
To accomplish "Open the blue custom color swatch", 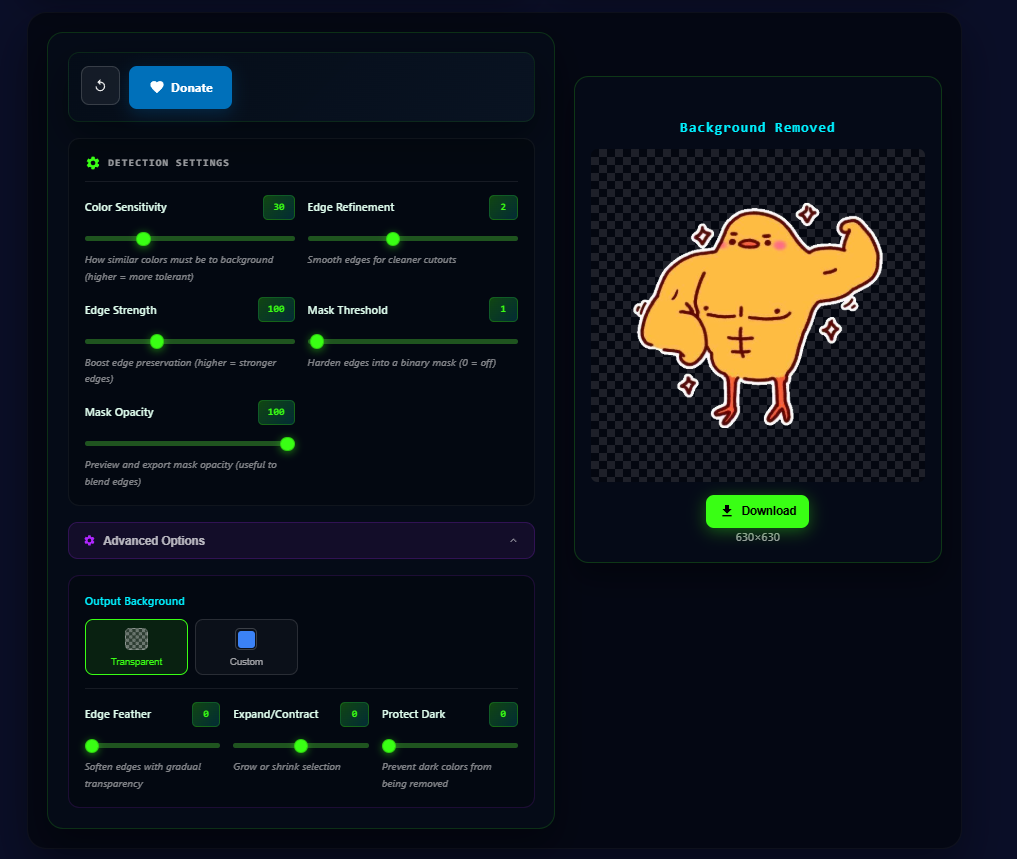I will (x=246, y=639).
